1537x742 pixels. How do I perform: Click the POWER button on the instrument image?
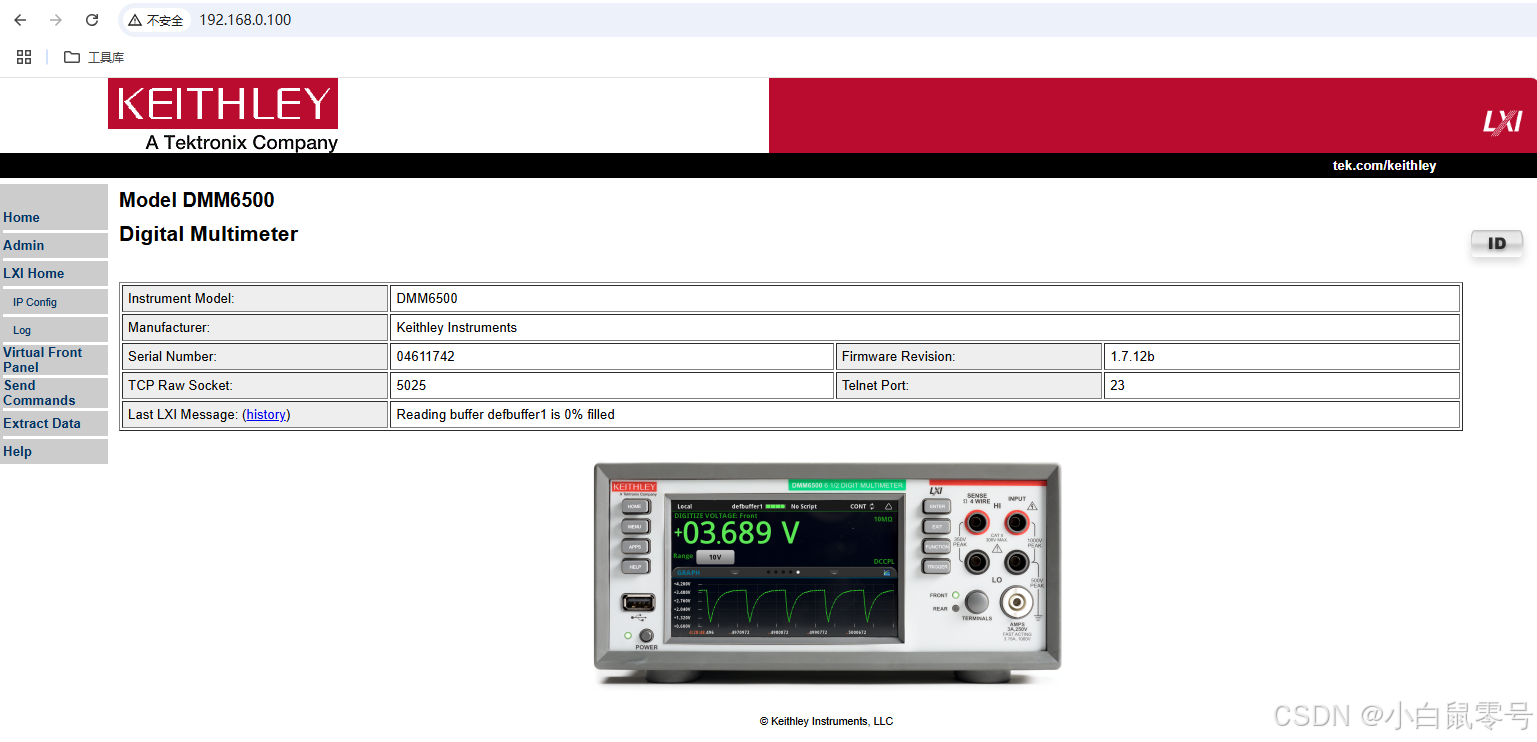coord(646,635)
